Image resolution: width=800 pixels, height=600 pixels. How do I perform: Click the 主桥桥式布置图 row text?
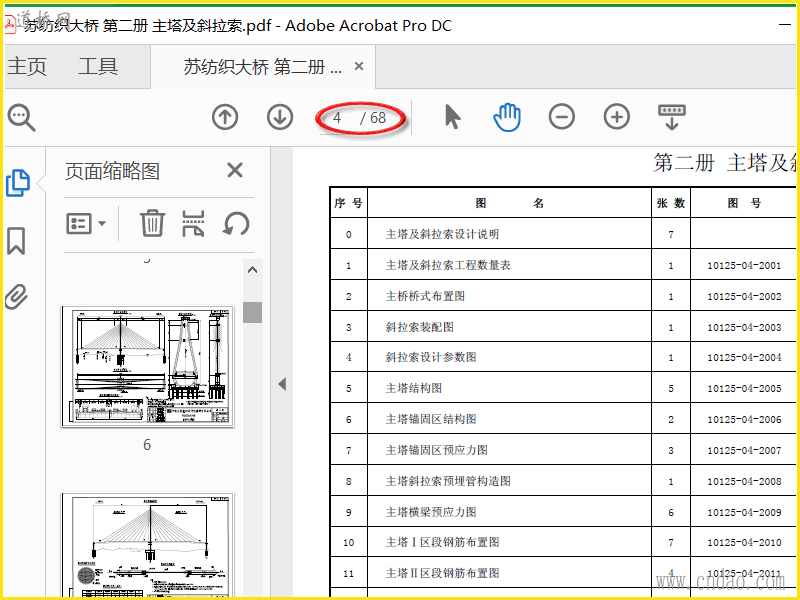[425, 296]
